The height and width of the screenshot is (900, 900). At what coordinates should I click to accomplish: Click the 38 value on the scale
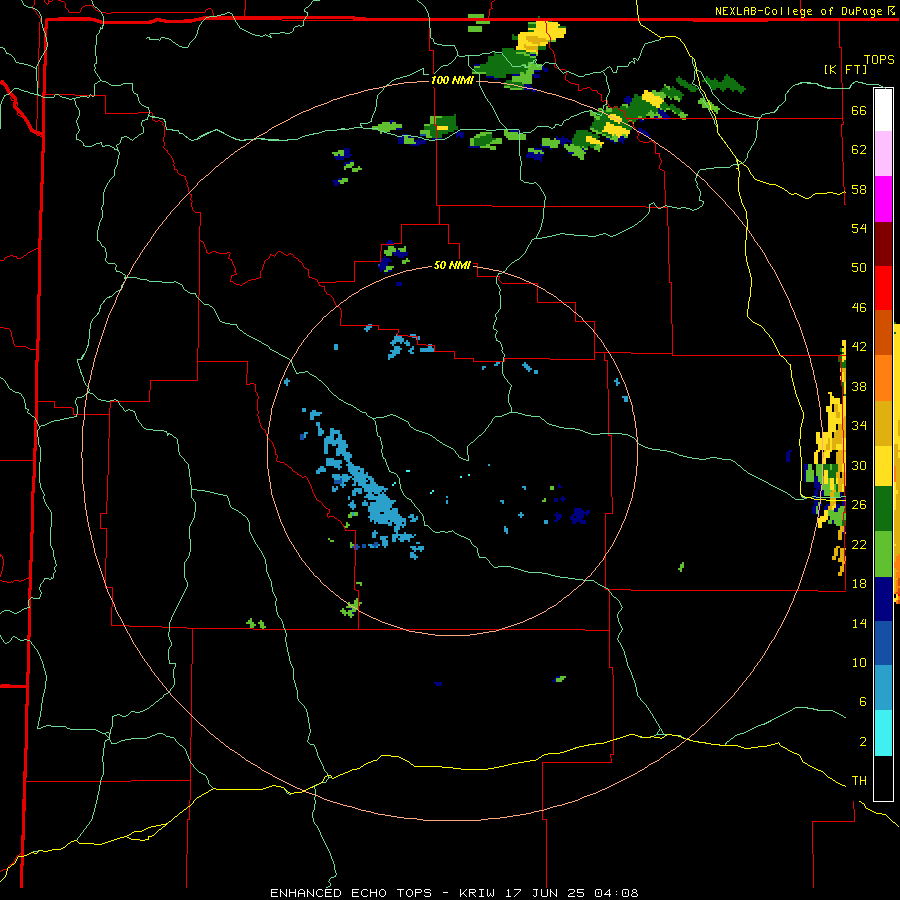[x=859, y=387]
